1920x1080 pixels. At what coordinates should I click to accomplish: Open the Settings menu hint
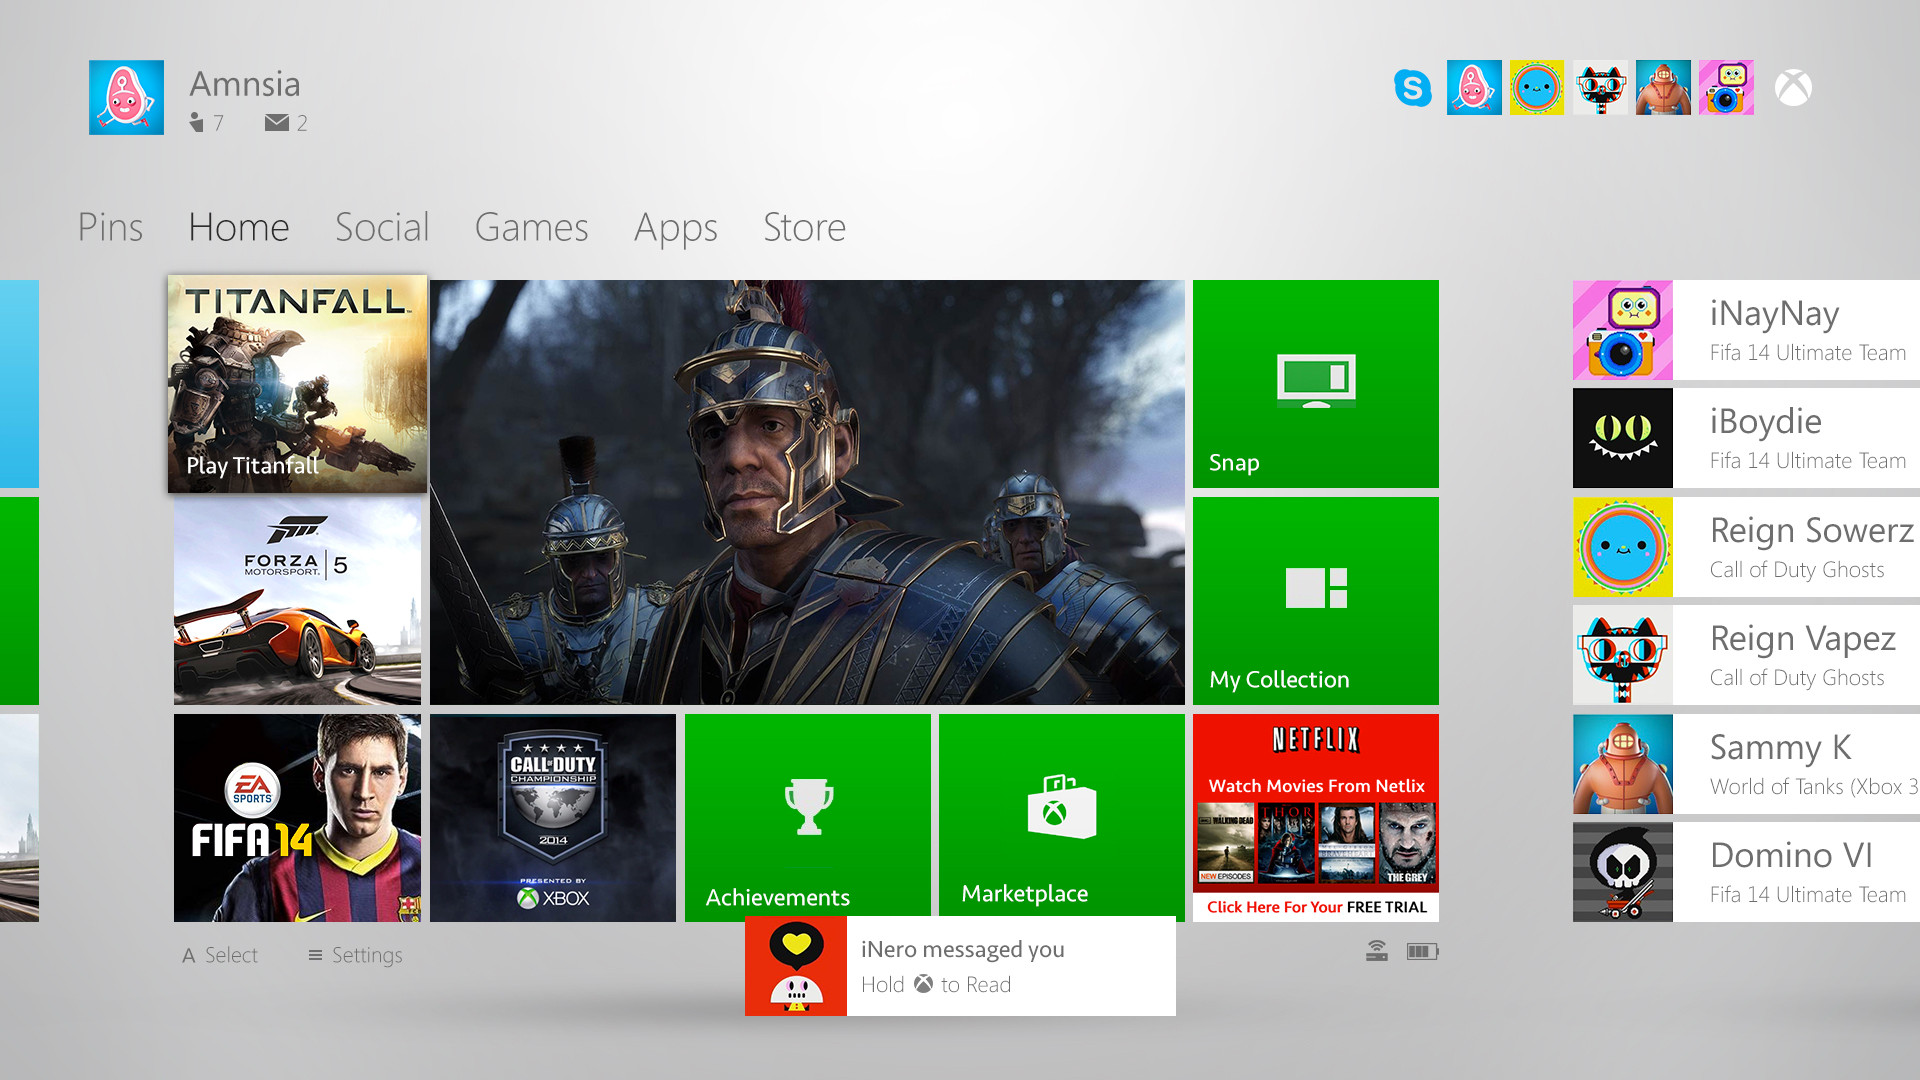point(355,955)
